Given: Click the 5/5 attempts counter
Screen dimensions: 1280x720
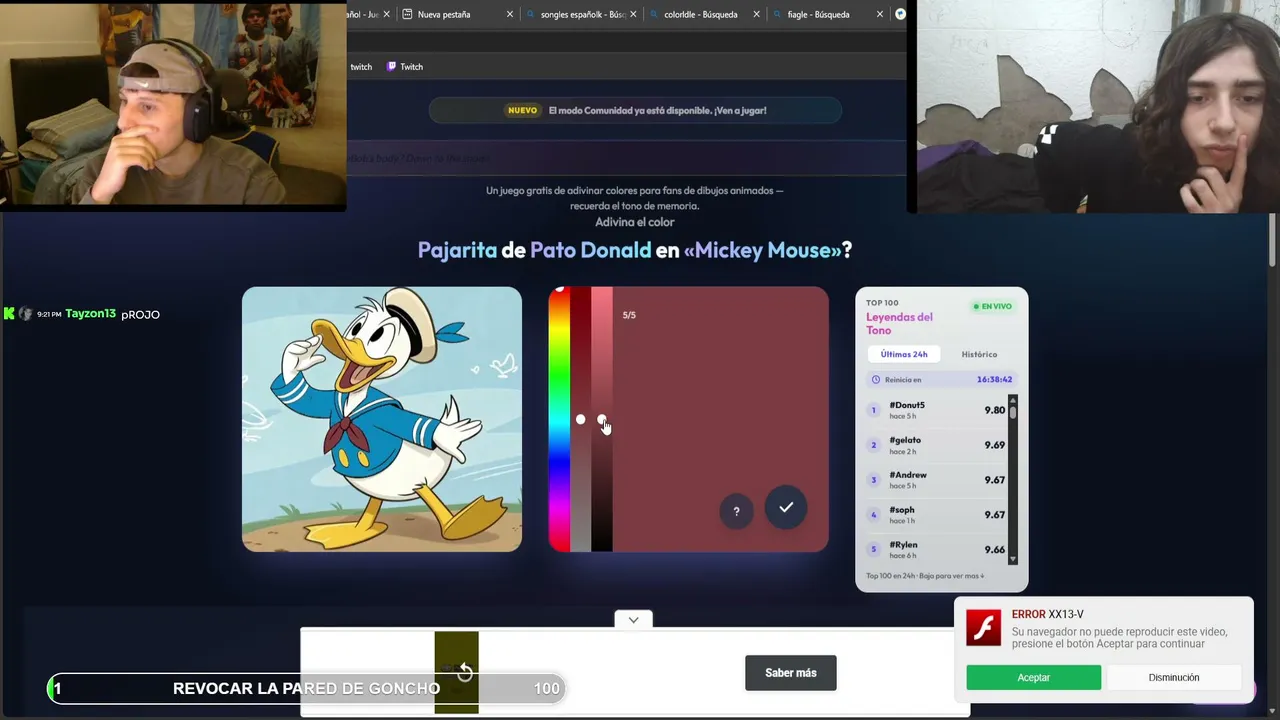Looking at the screenshot, I should [x=629, y=315].
